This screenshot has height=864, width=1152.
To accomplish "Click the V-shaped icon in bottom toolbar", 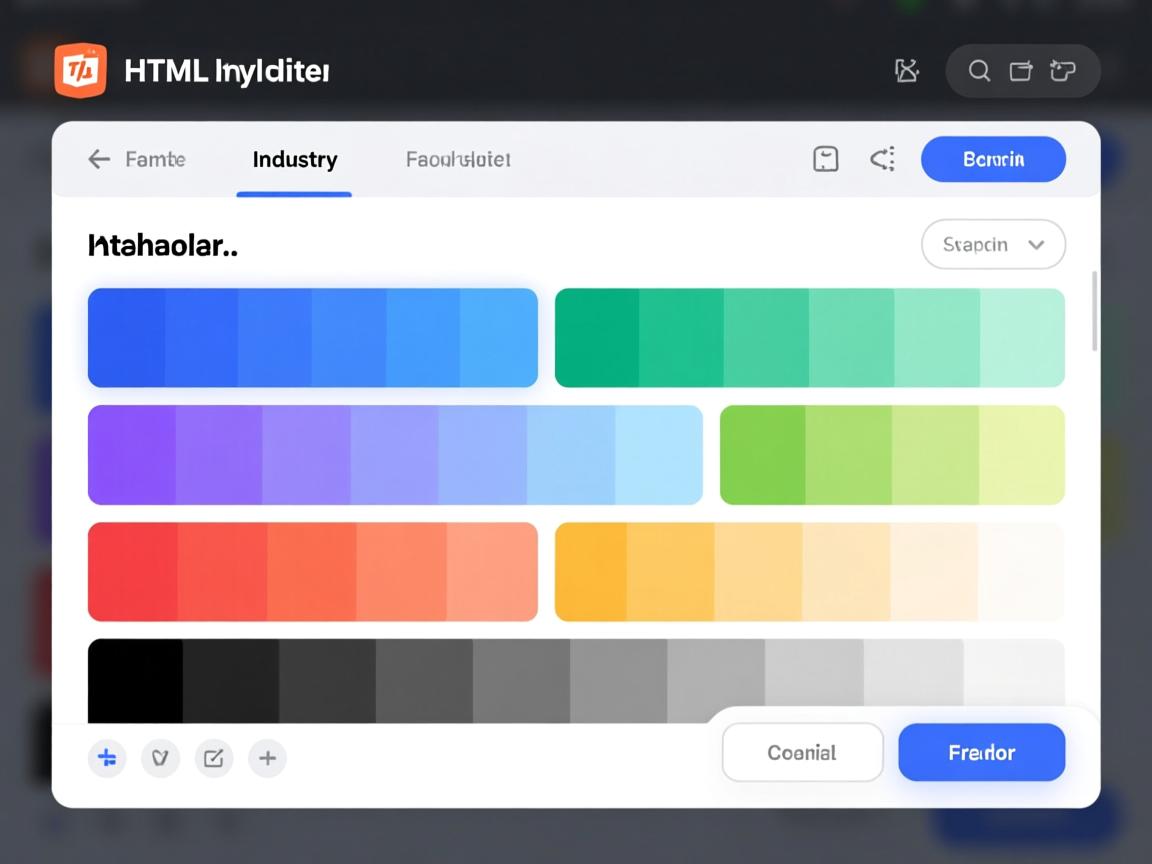I will tap(160, 758).
